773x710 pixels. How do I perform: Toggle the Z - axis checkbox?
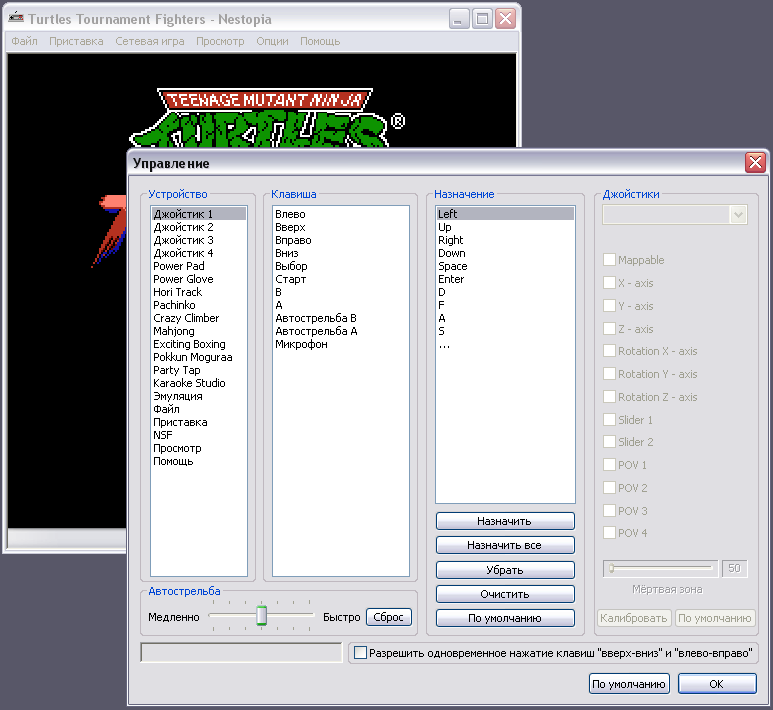coord(610,329)
